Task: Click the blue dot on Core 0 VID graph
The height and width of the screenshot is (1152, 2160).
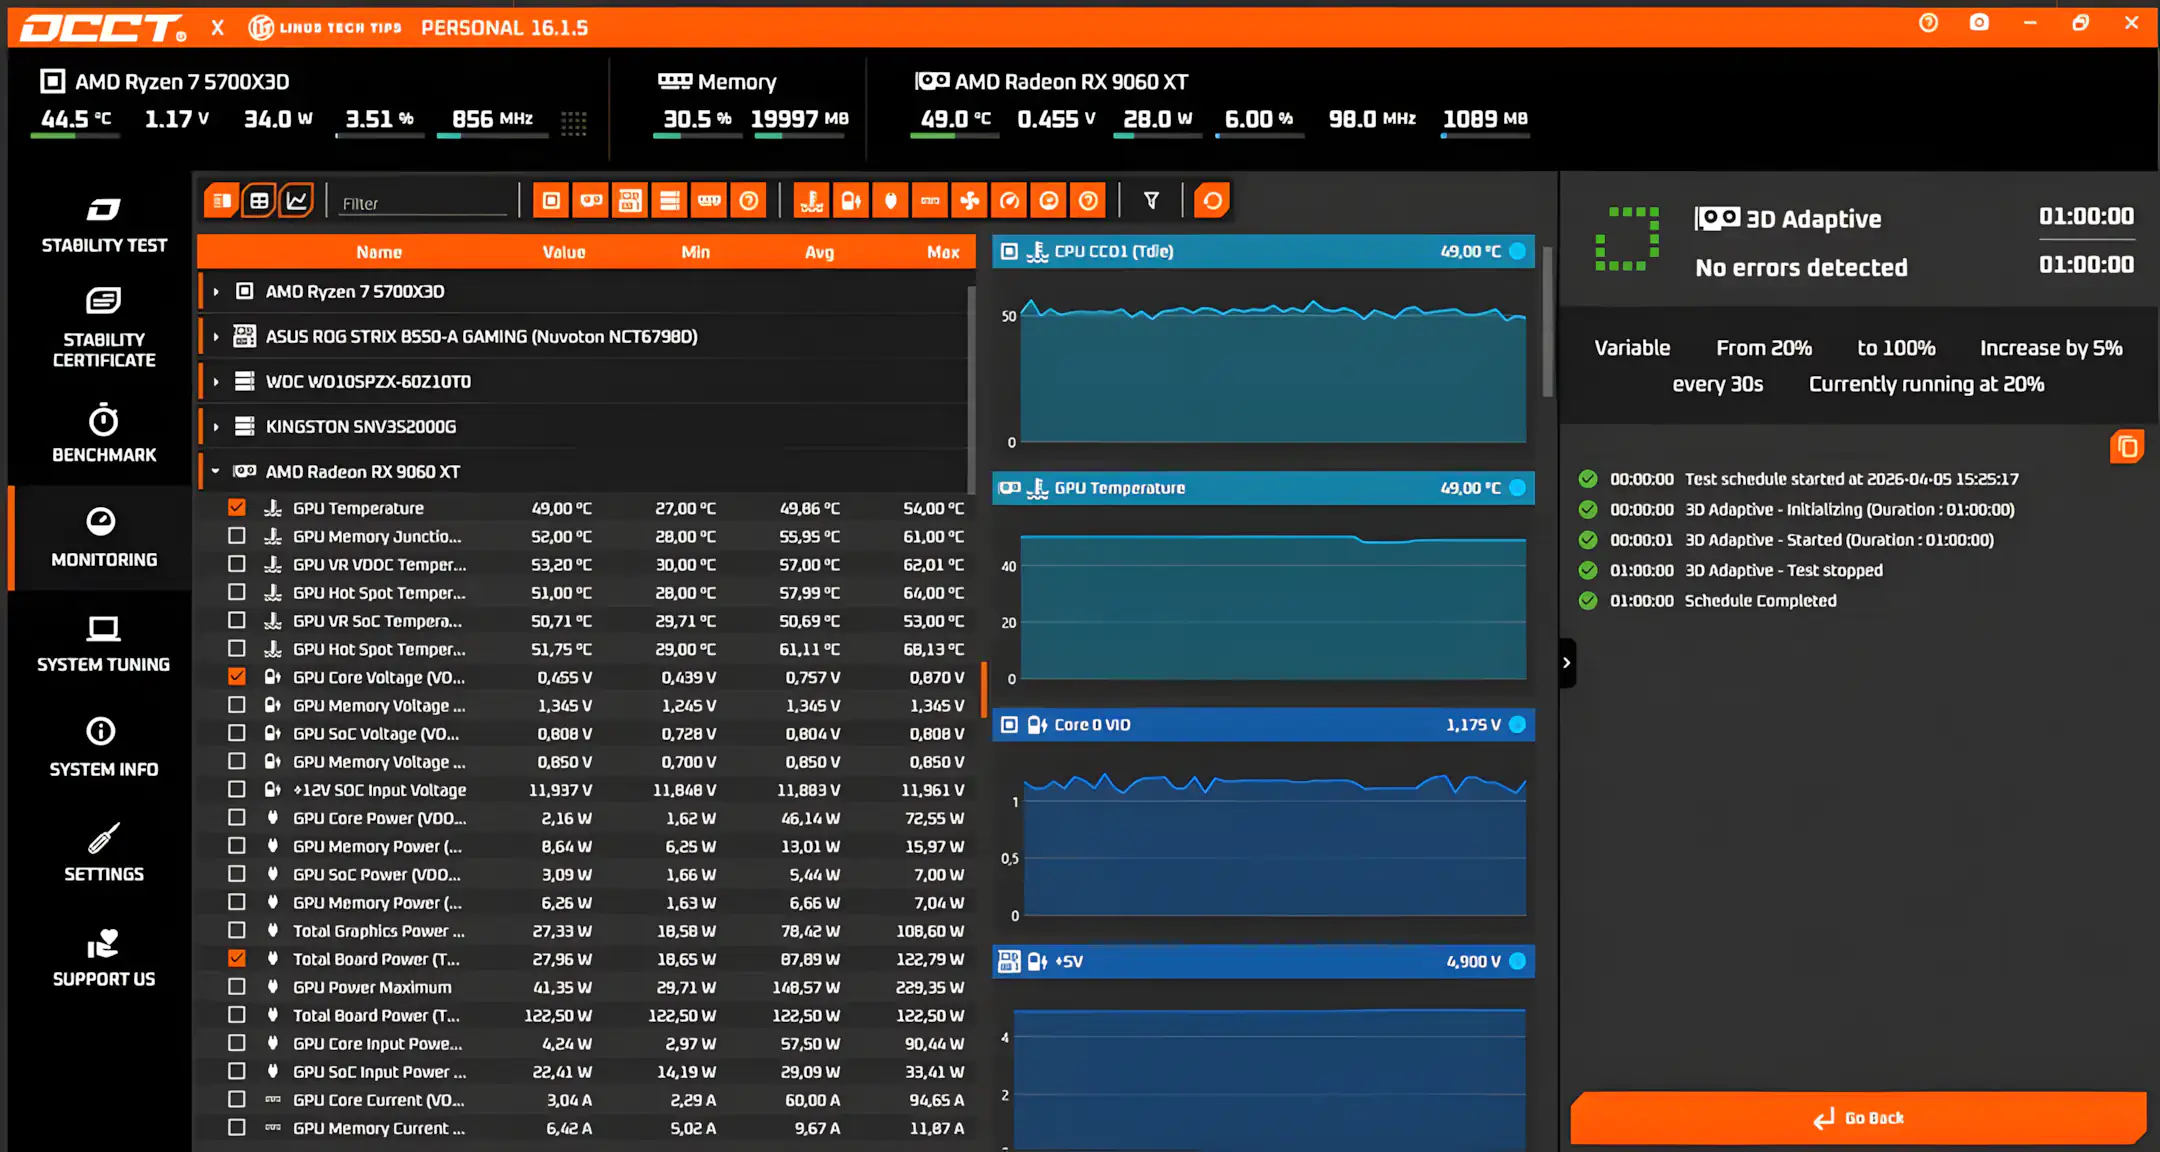Action: coord(1518,725)
